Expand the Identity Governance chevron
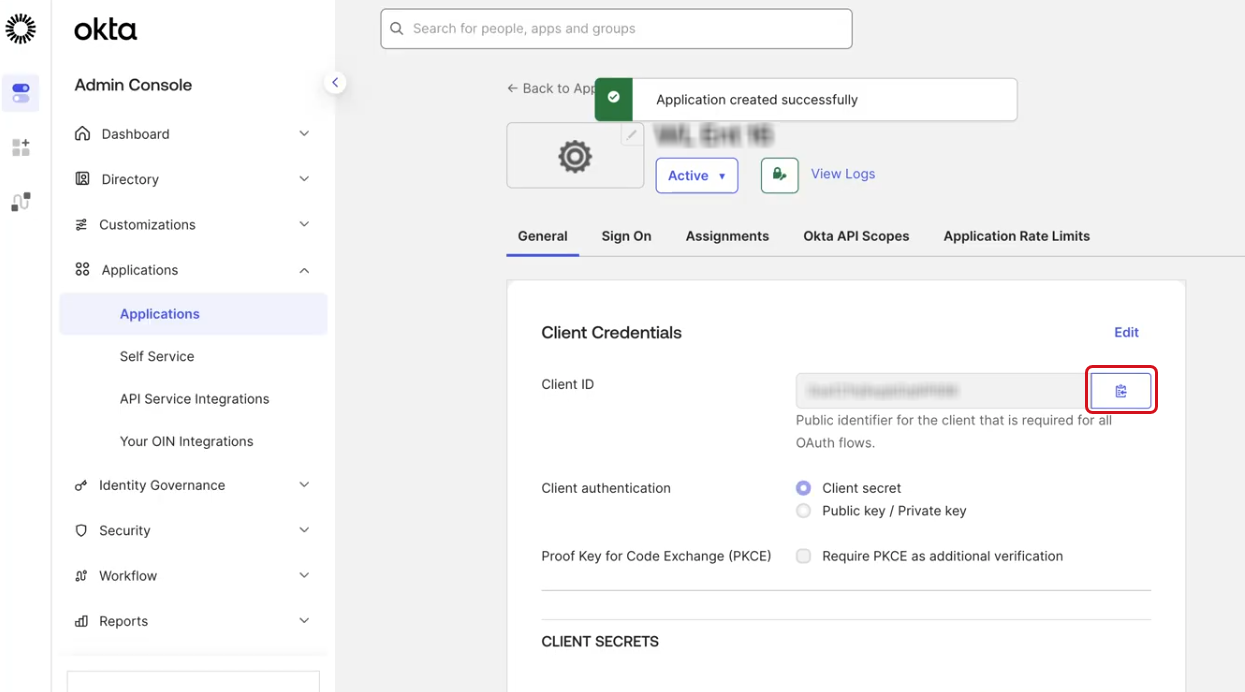Viewport: 1245px width, 692px height. pos(304,485)
